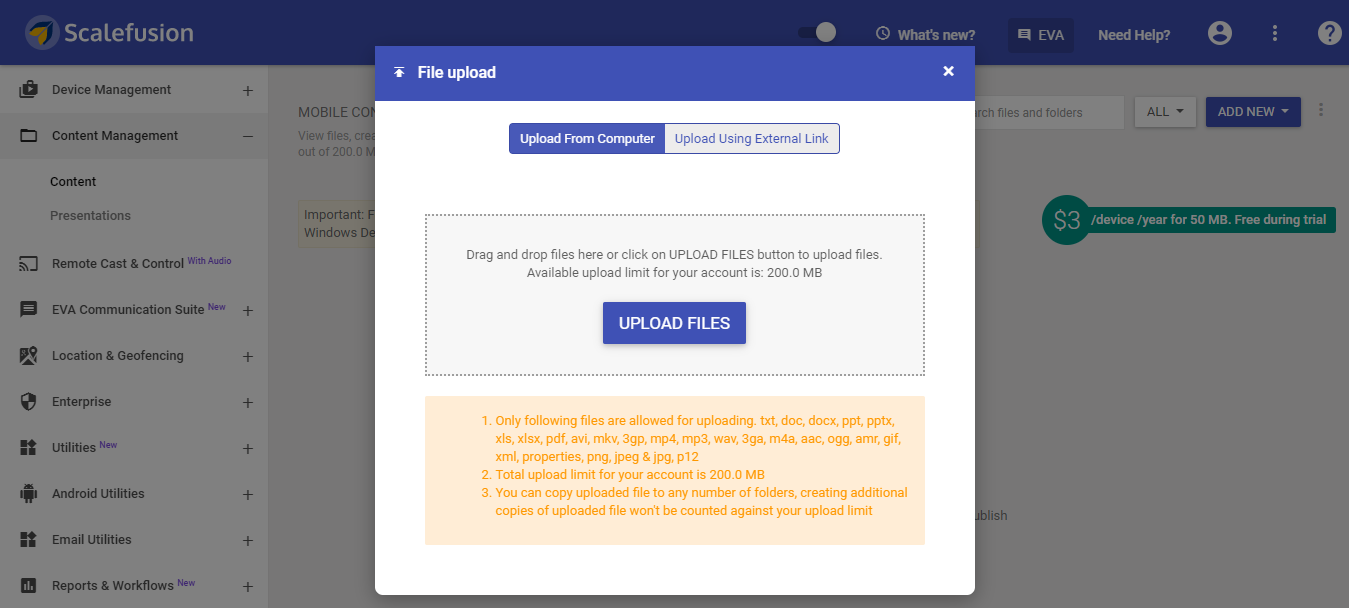
Task: Click the Enterprise shield icon
Action: tap(29, 402)
